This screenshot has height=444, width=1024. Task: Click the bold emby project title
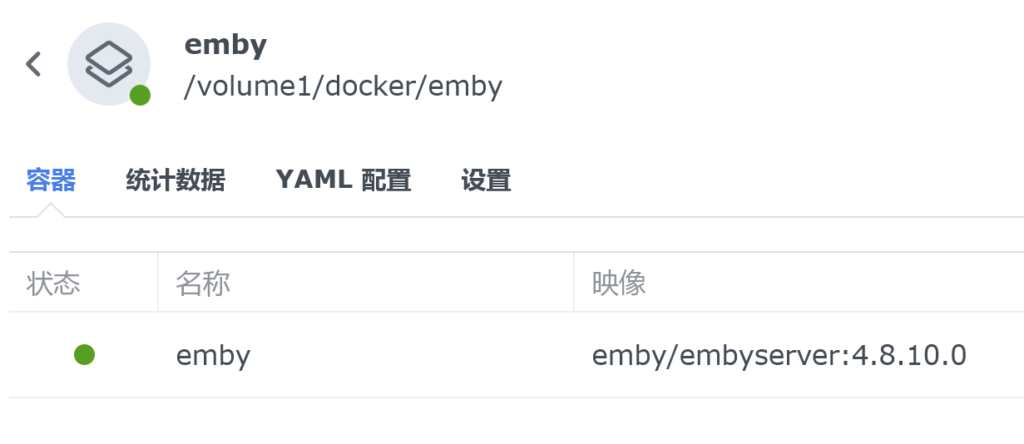(225, 45)
